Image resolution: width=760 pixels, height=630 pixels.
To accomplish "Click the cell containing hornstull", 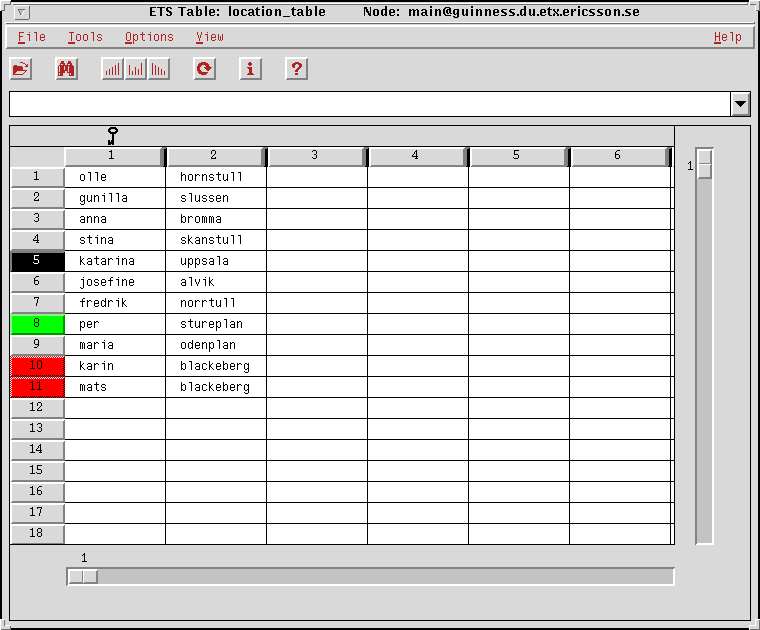I will [x=216, y=177].
